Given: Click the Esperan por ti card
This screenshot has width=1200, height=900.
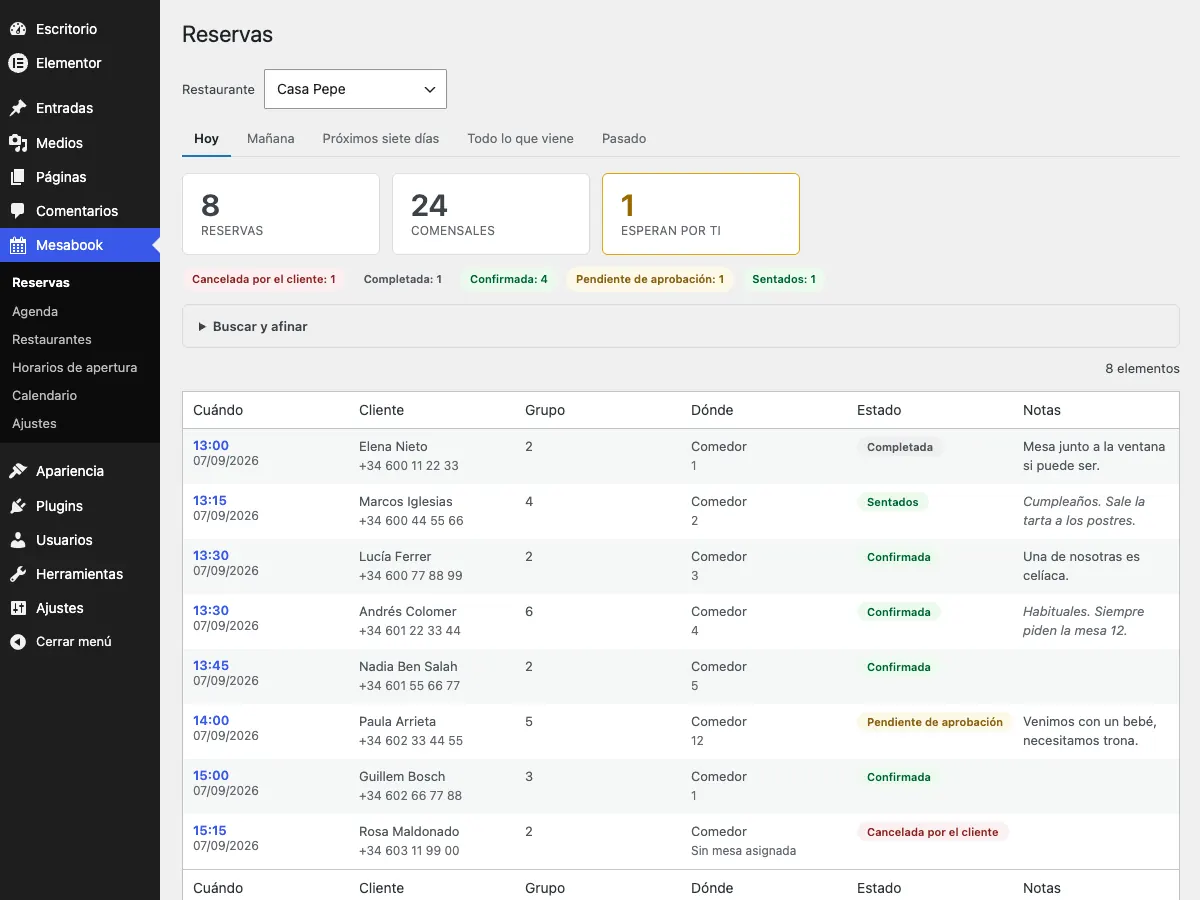Looking at the screenshot, I should 701,214.
